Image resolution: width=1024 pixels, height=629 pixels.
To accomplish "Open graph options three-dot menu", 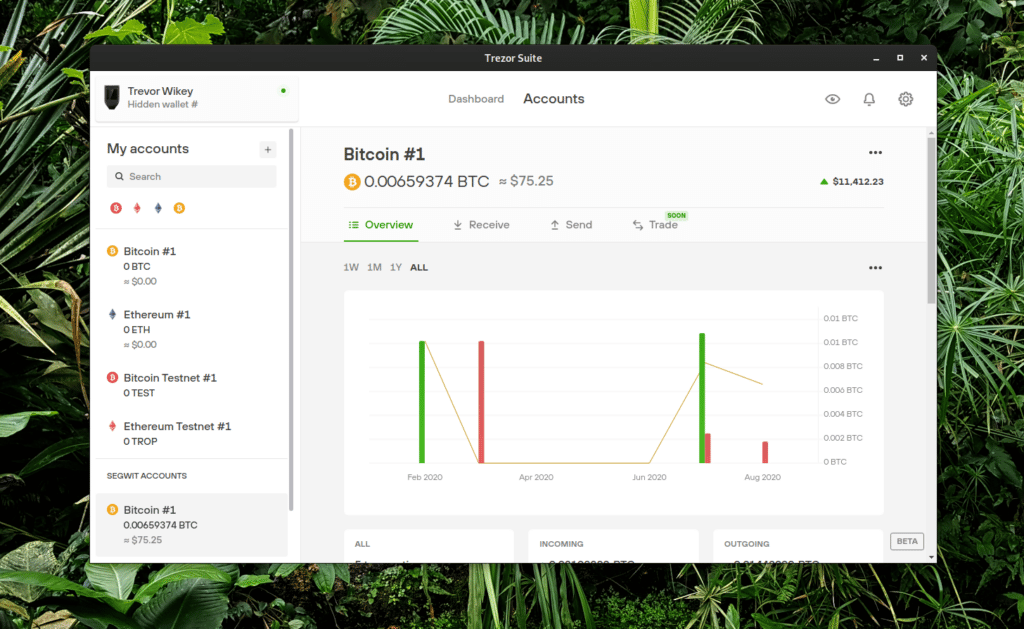I will tap(875, 268).
